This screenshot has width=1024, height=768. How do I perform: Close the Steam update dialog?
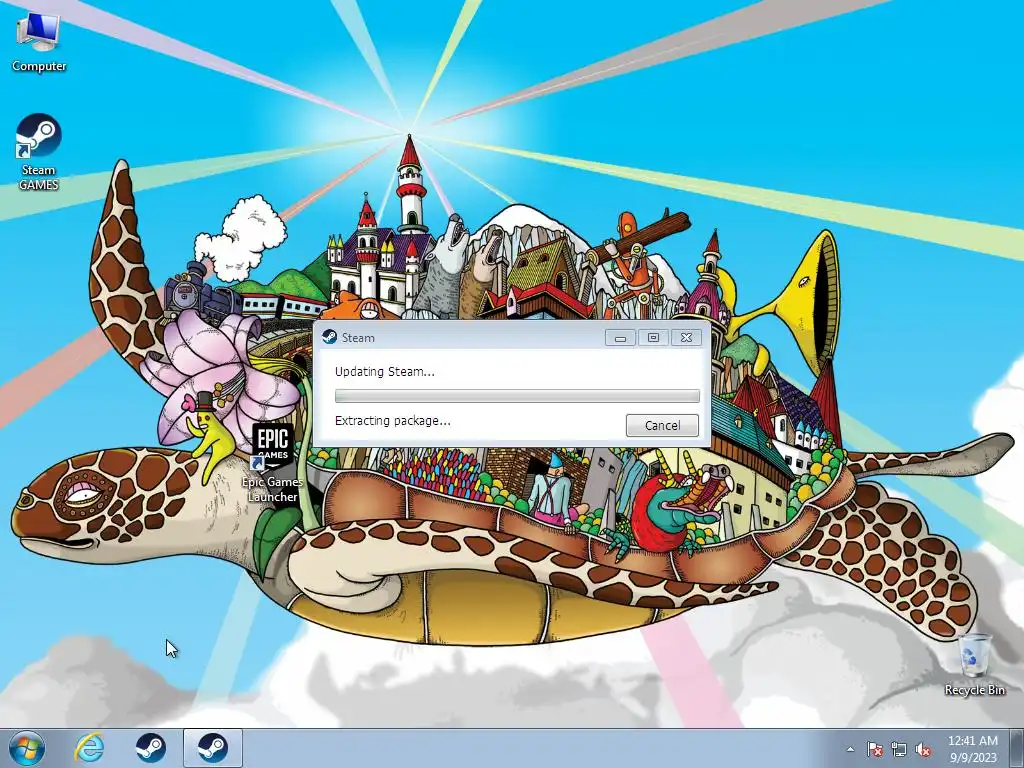[x=686, y=338]
